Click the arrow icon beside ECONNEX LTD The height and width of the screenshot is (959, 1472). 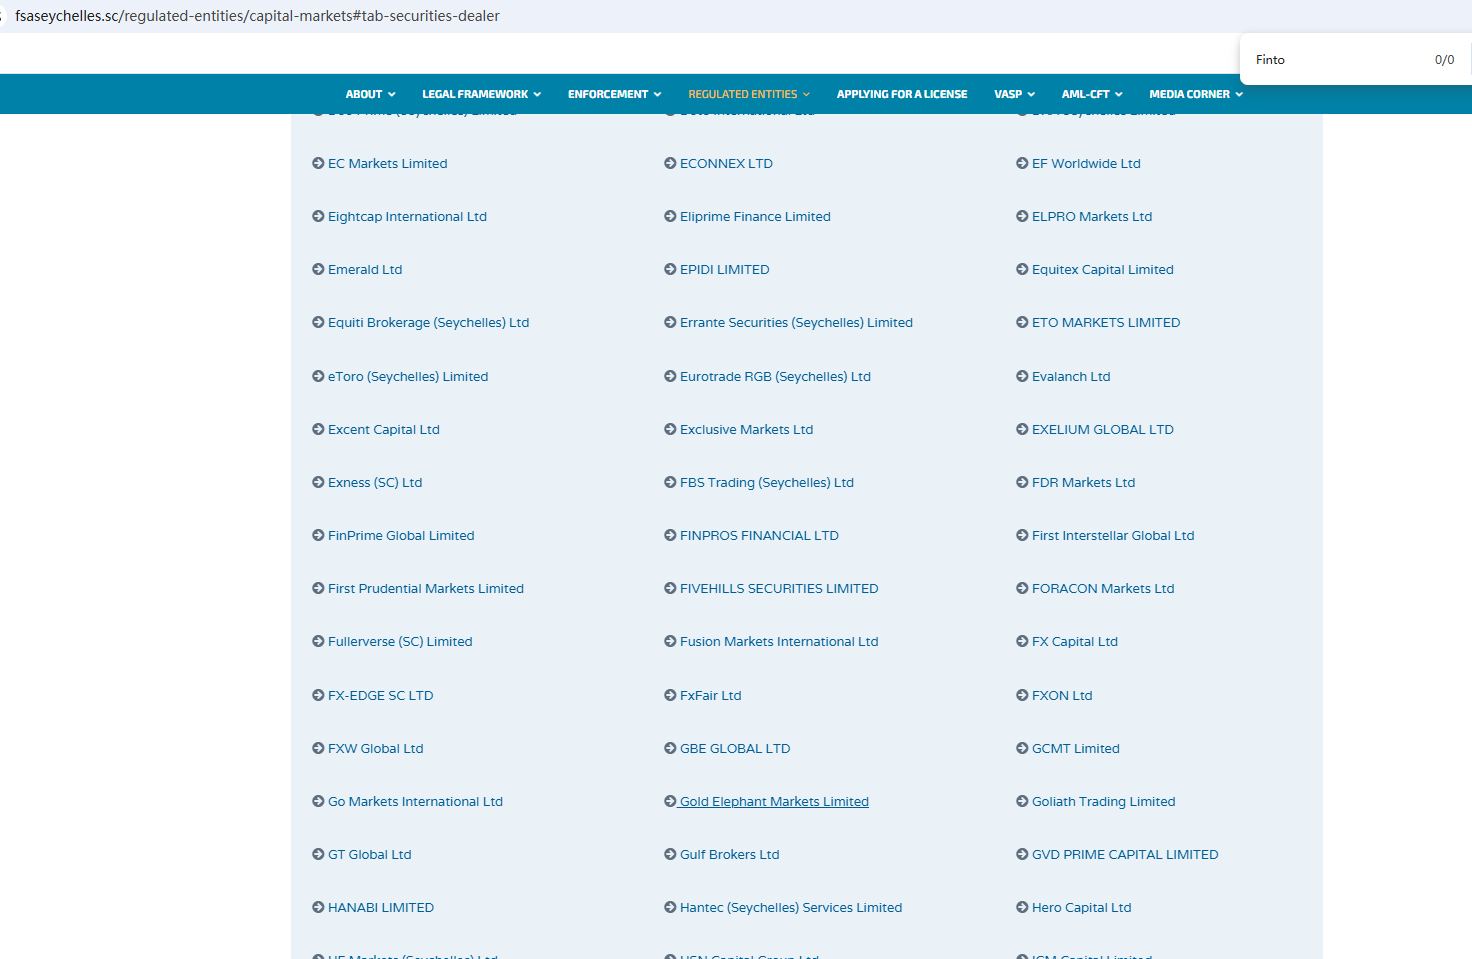pos(670,163)
